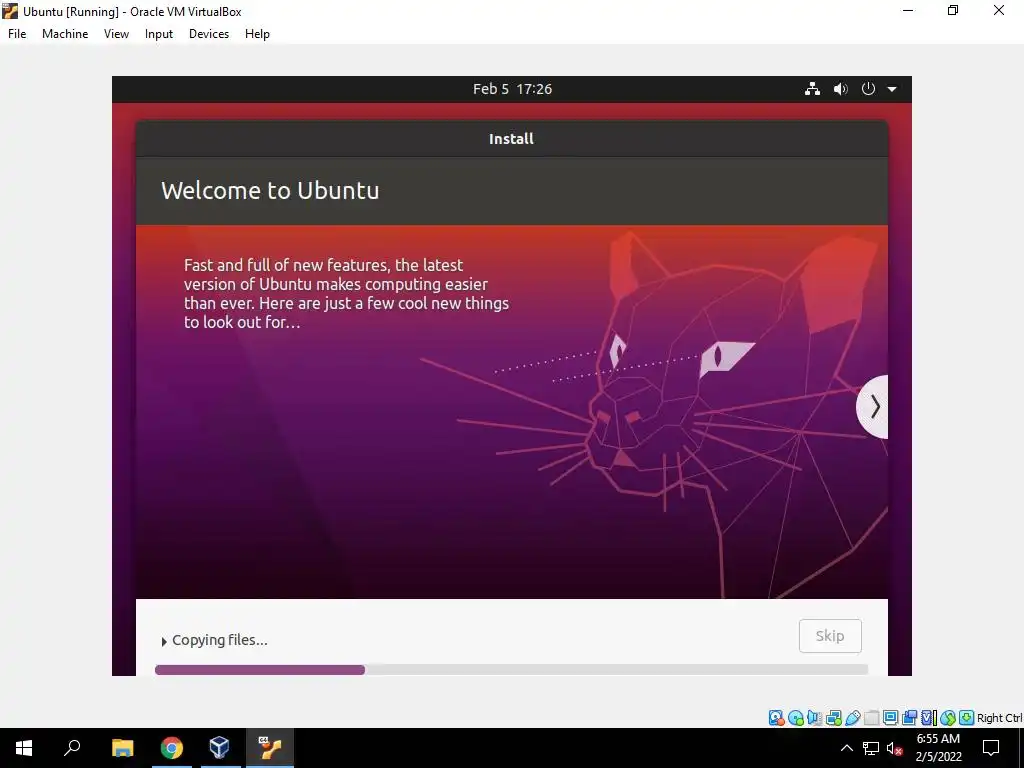
Task: Open File Explorer from the taskbar
Action: (122, 748)
